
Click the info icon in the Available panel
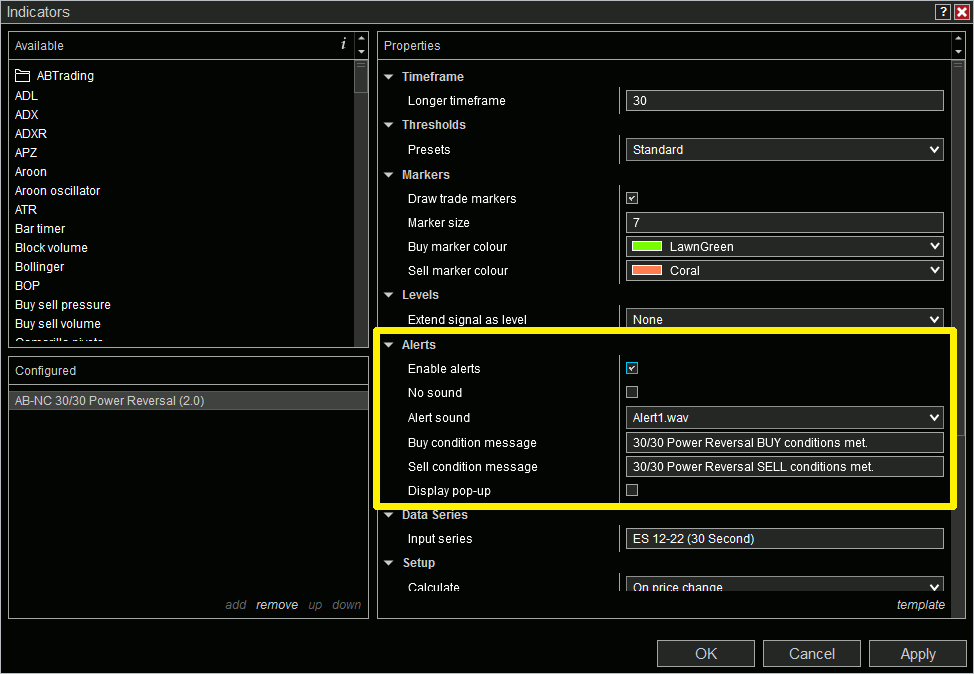(343, 45)
